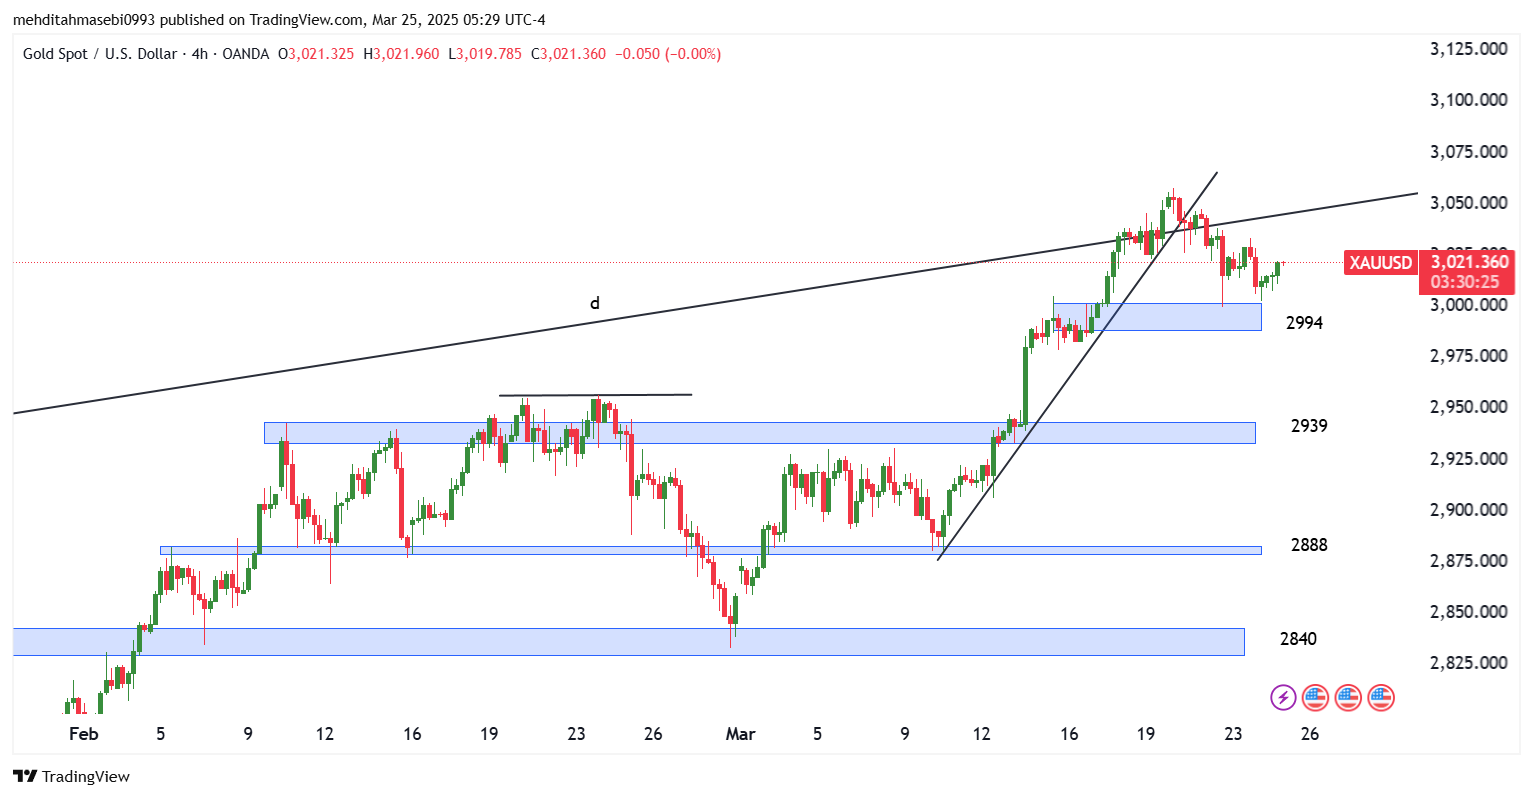Click the 2,925.000 price axis label
Screen dimensions: 1533x798
tap(1468, 459)
